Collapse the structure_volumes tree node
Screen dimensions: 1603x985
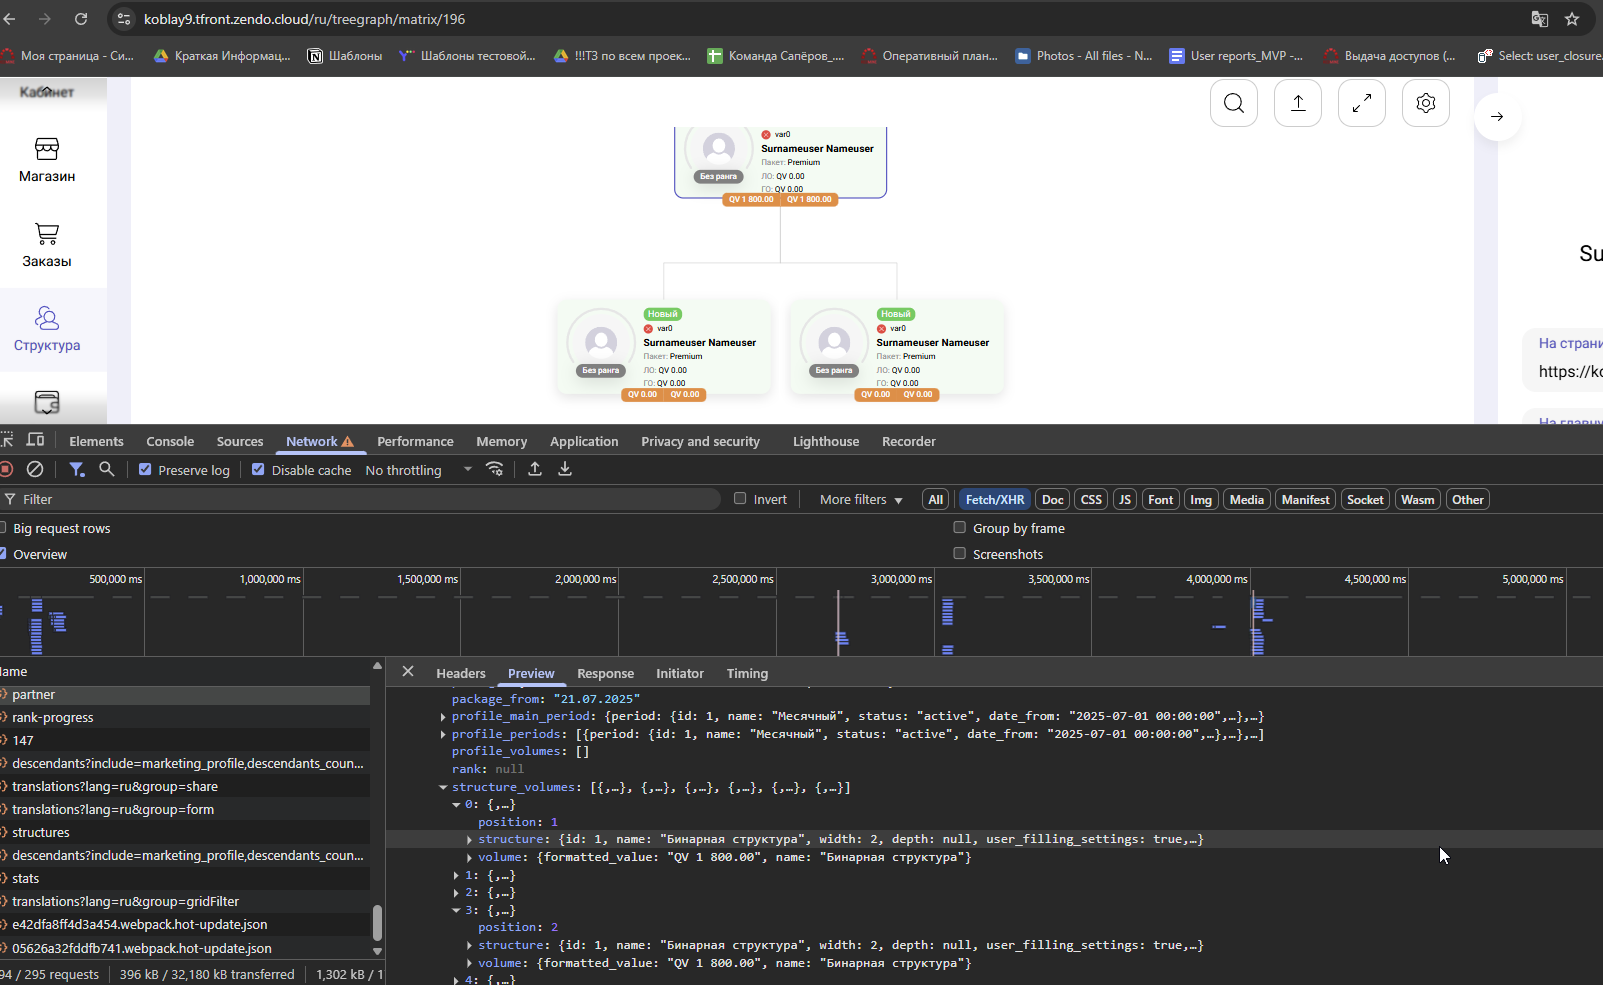click(443, 787)
